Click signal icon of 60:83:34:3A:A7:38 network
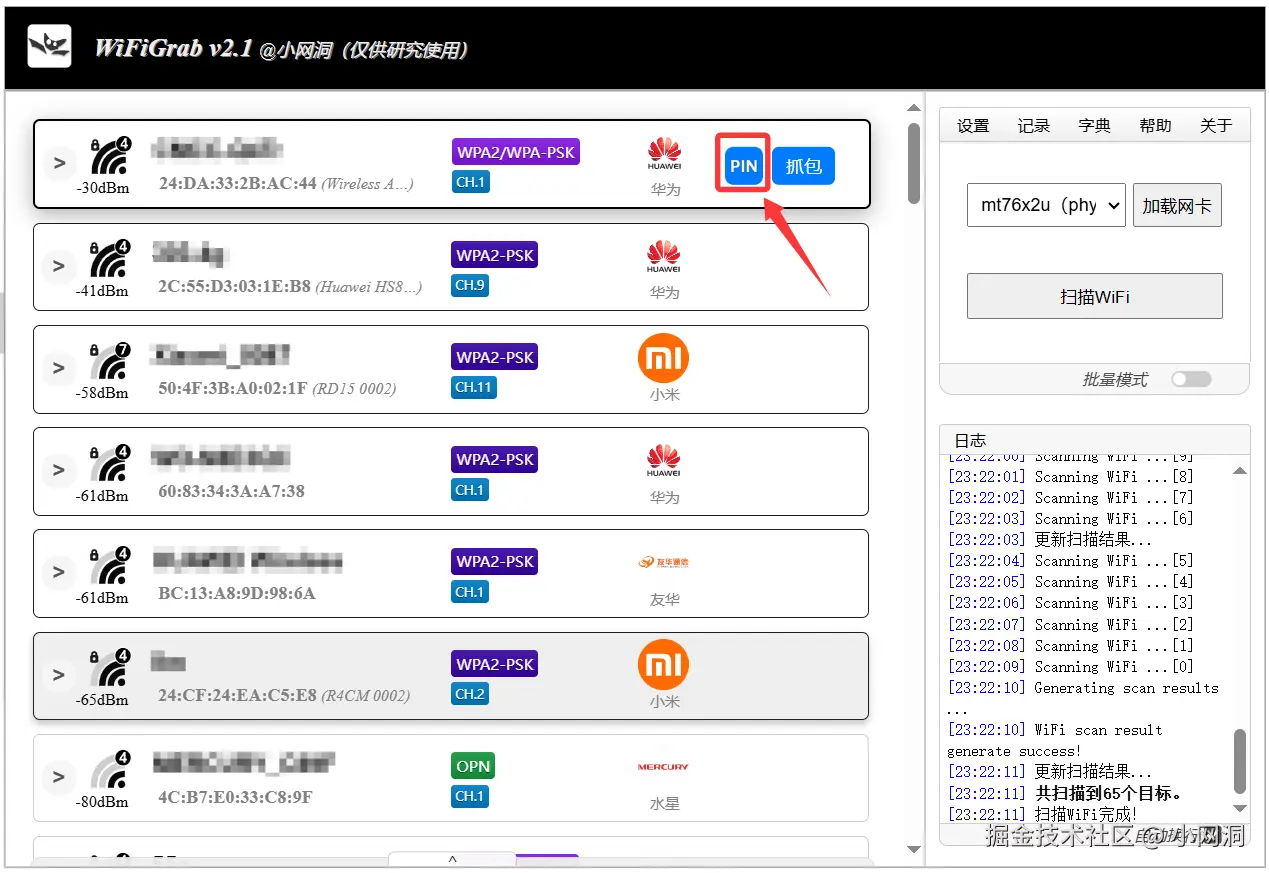Viewport: 1269px width, 873px height. tap(110, 464)
